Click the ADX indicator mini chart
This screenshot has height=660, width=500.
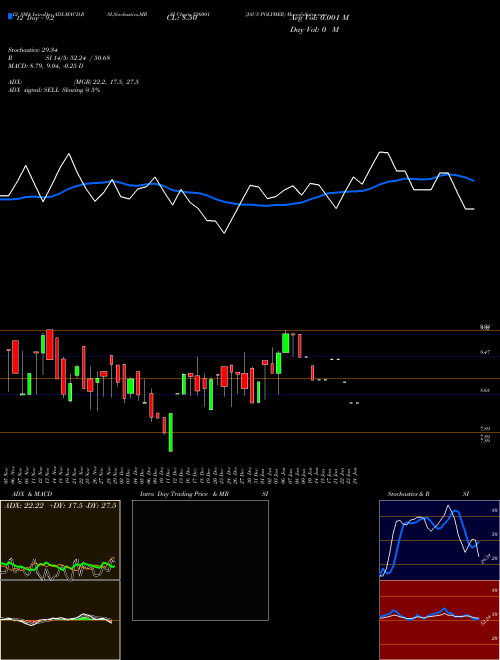coord(60,540)
